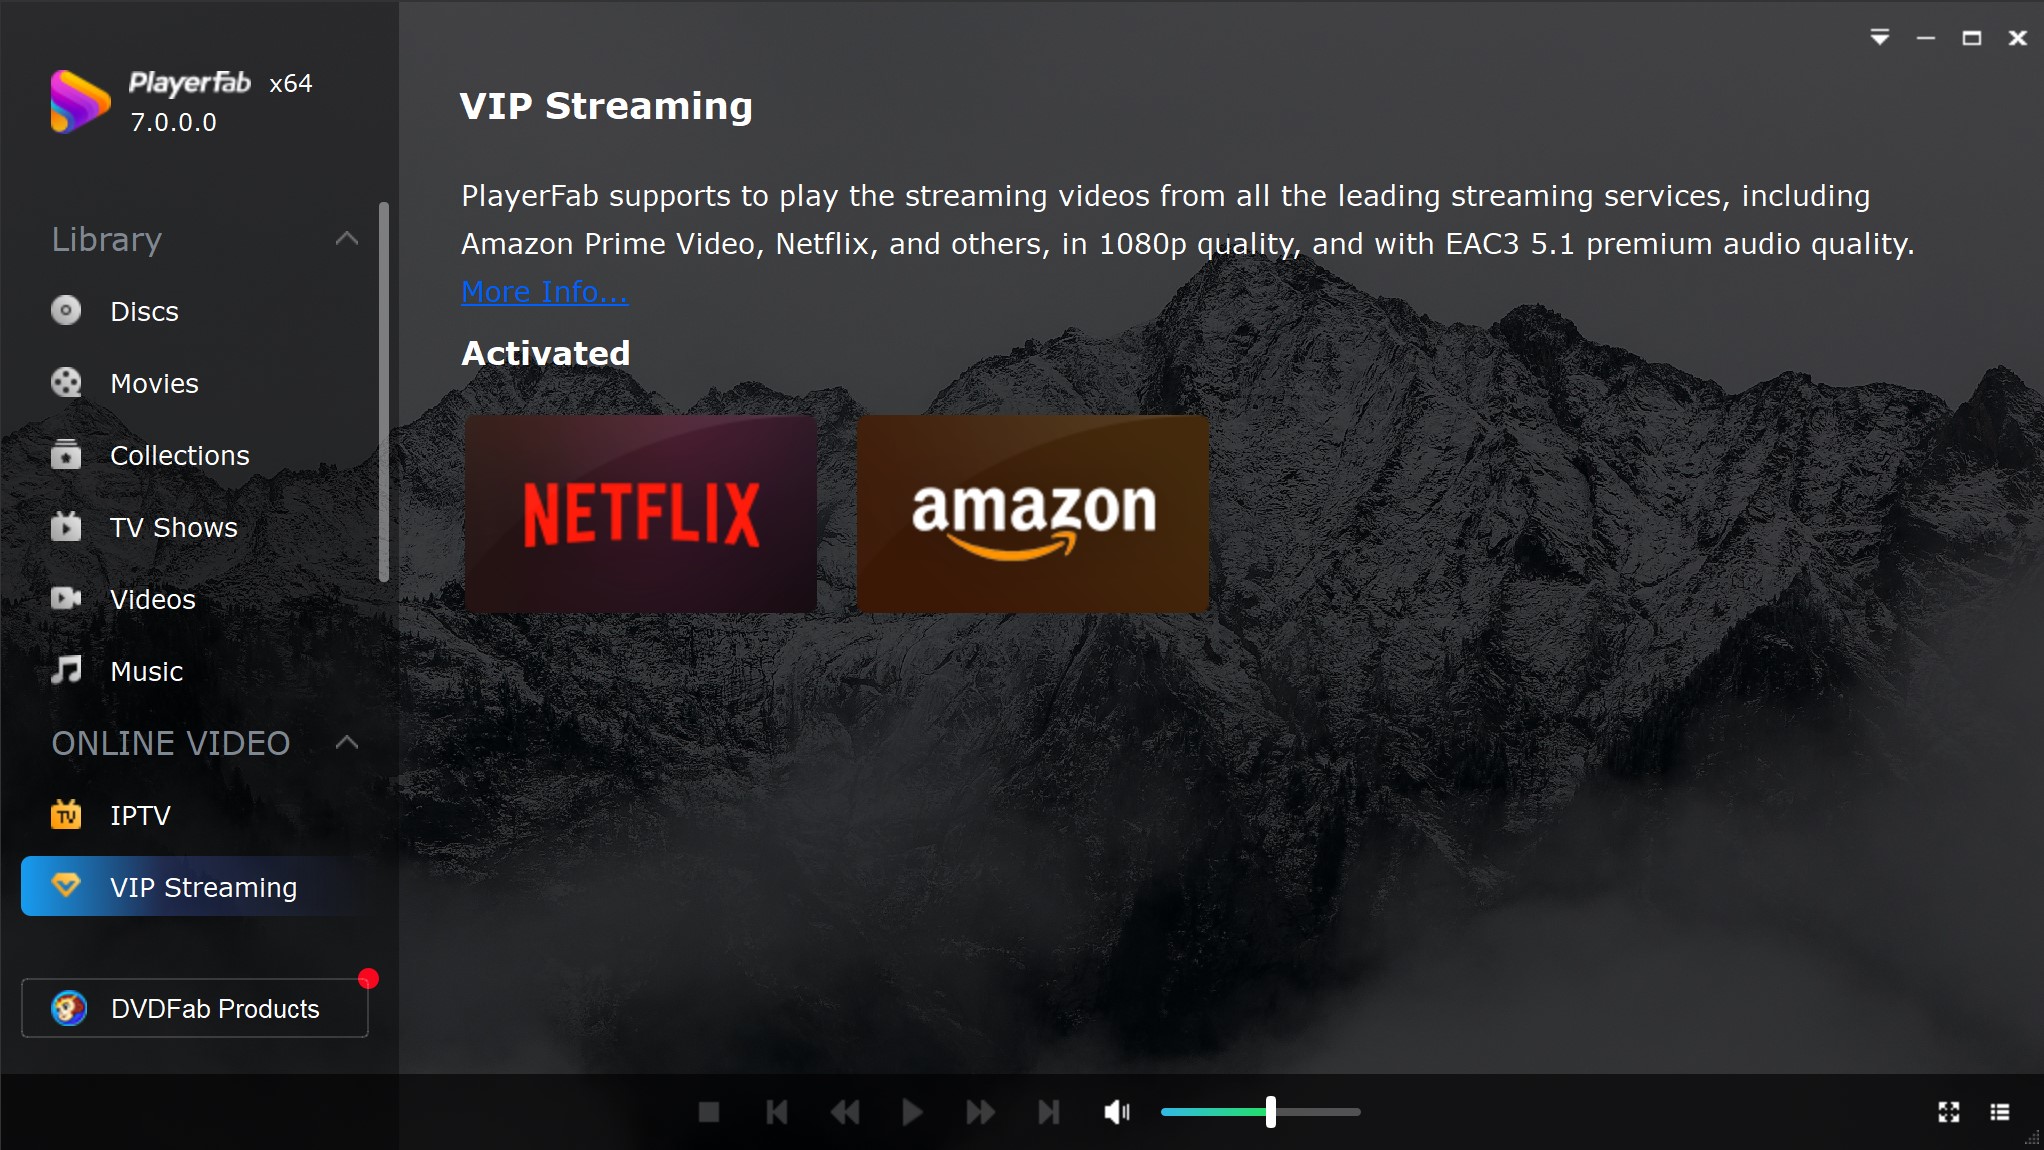The image size is (2044, 1150).
Task: Click the Videos menu item
Action: pyautogui.click(x=152, y=598)
